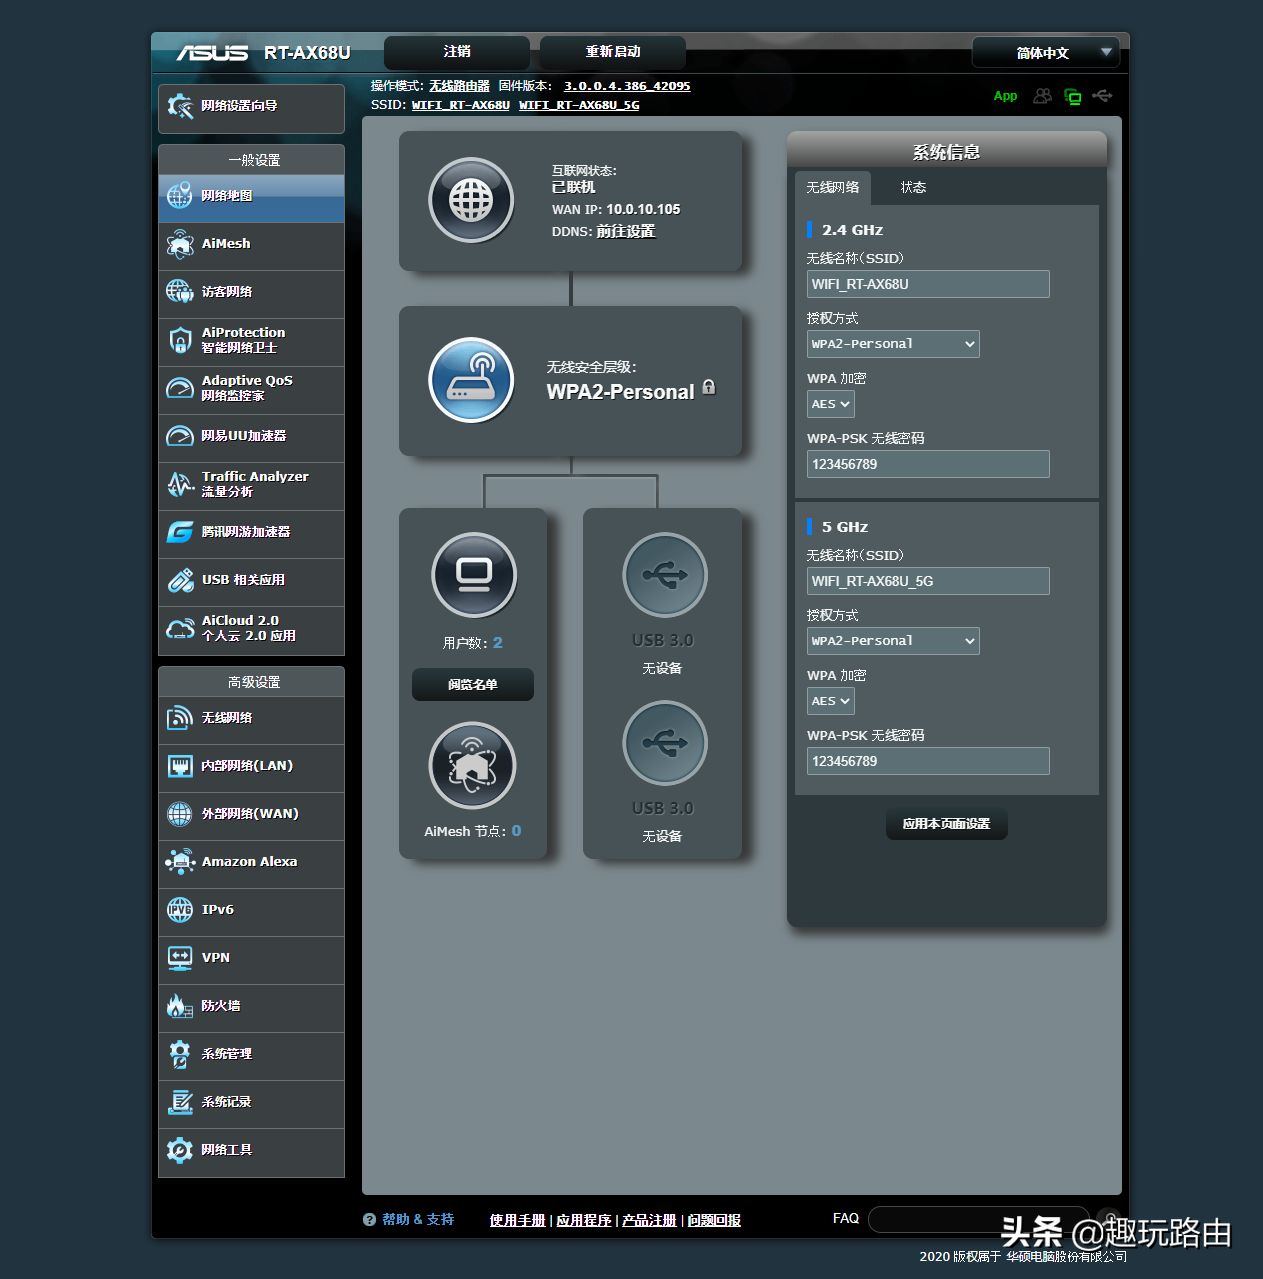Open the Amazon Alexa icon

180,862
